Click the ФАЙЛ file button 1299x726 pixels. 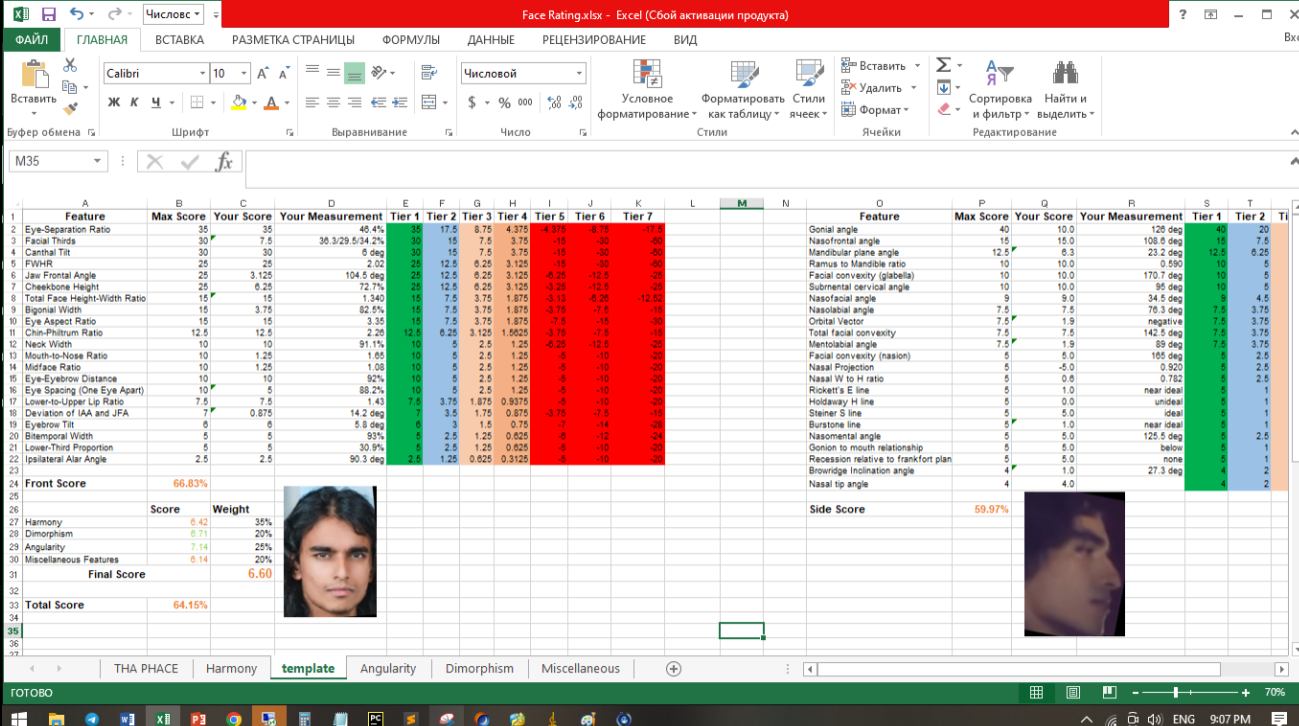(31, 40)
